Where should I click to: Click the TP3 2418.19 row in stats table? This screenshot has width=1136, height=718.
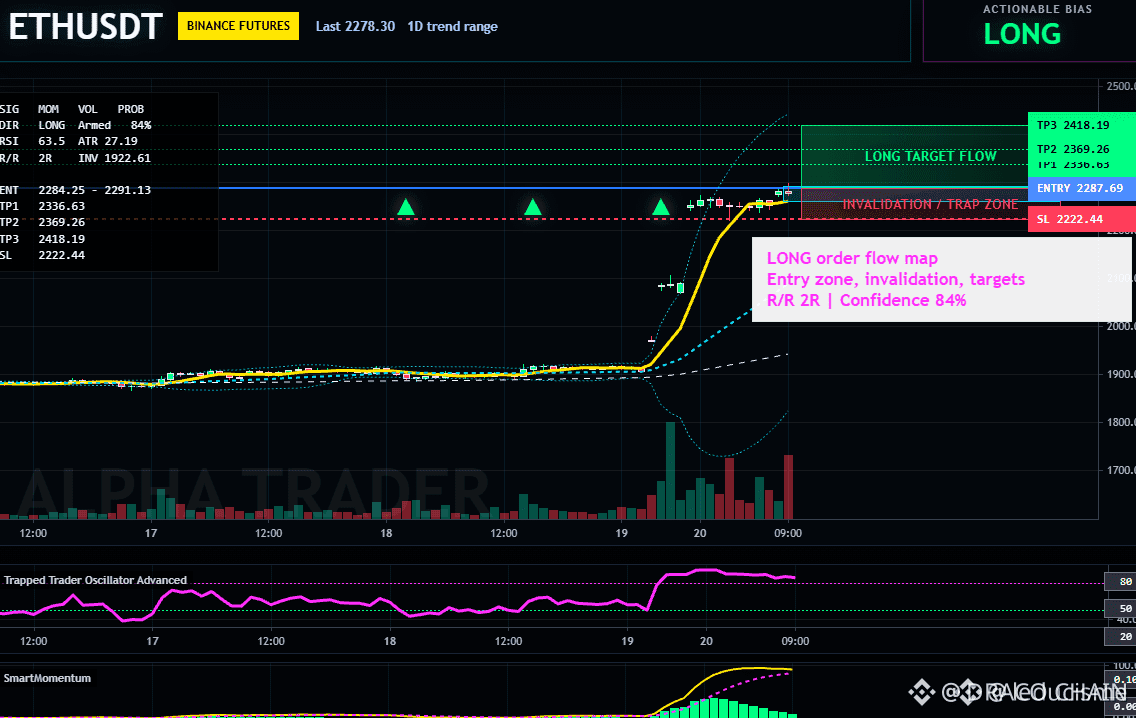pos(42,238)
